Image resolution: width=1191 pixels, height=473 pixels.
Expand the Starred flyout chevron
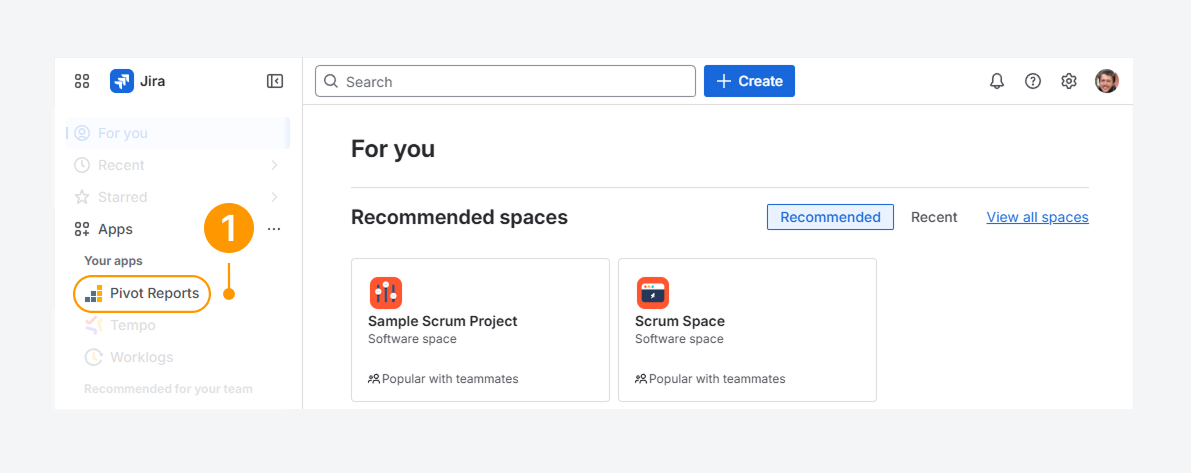274,197
